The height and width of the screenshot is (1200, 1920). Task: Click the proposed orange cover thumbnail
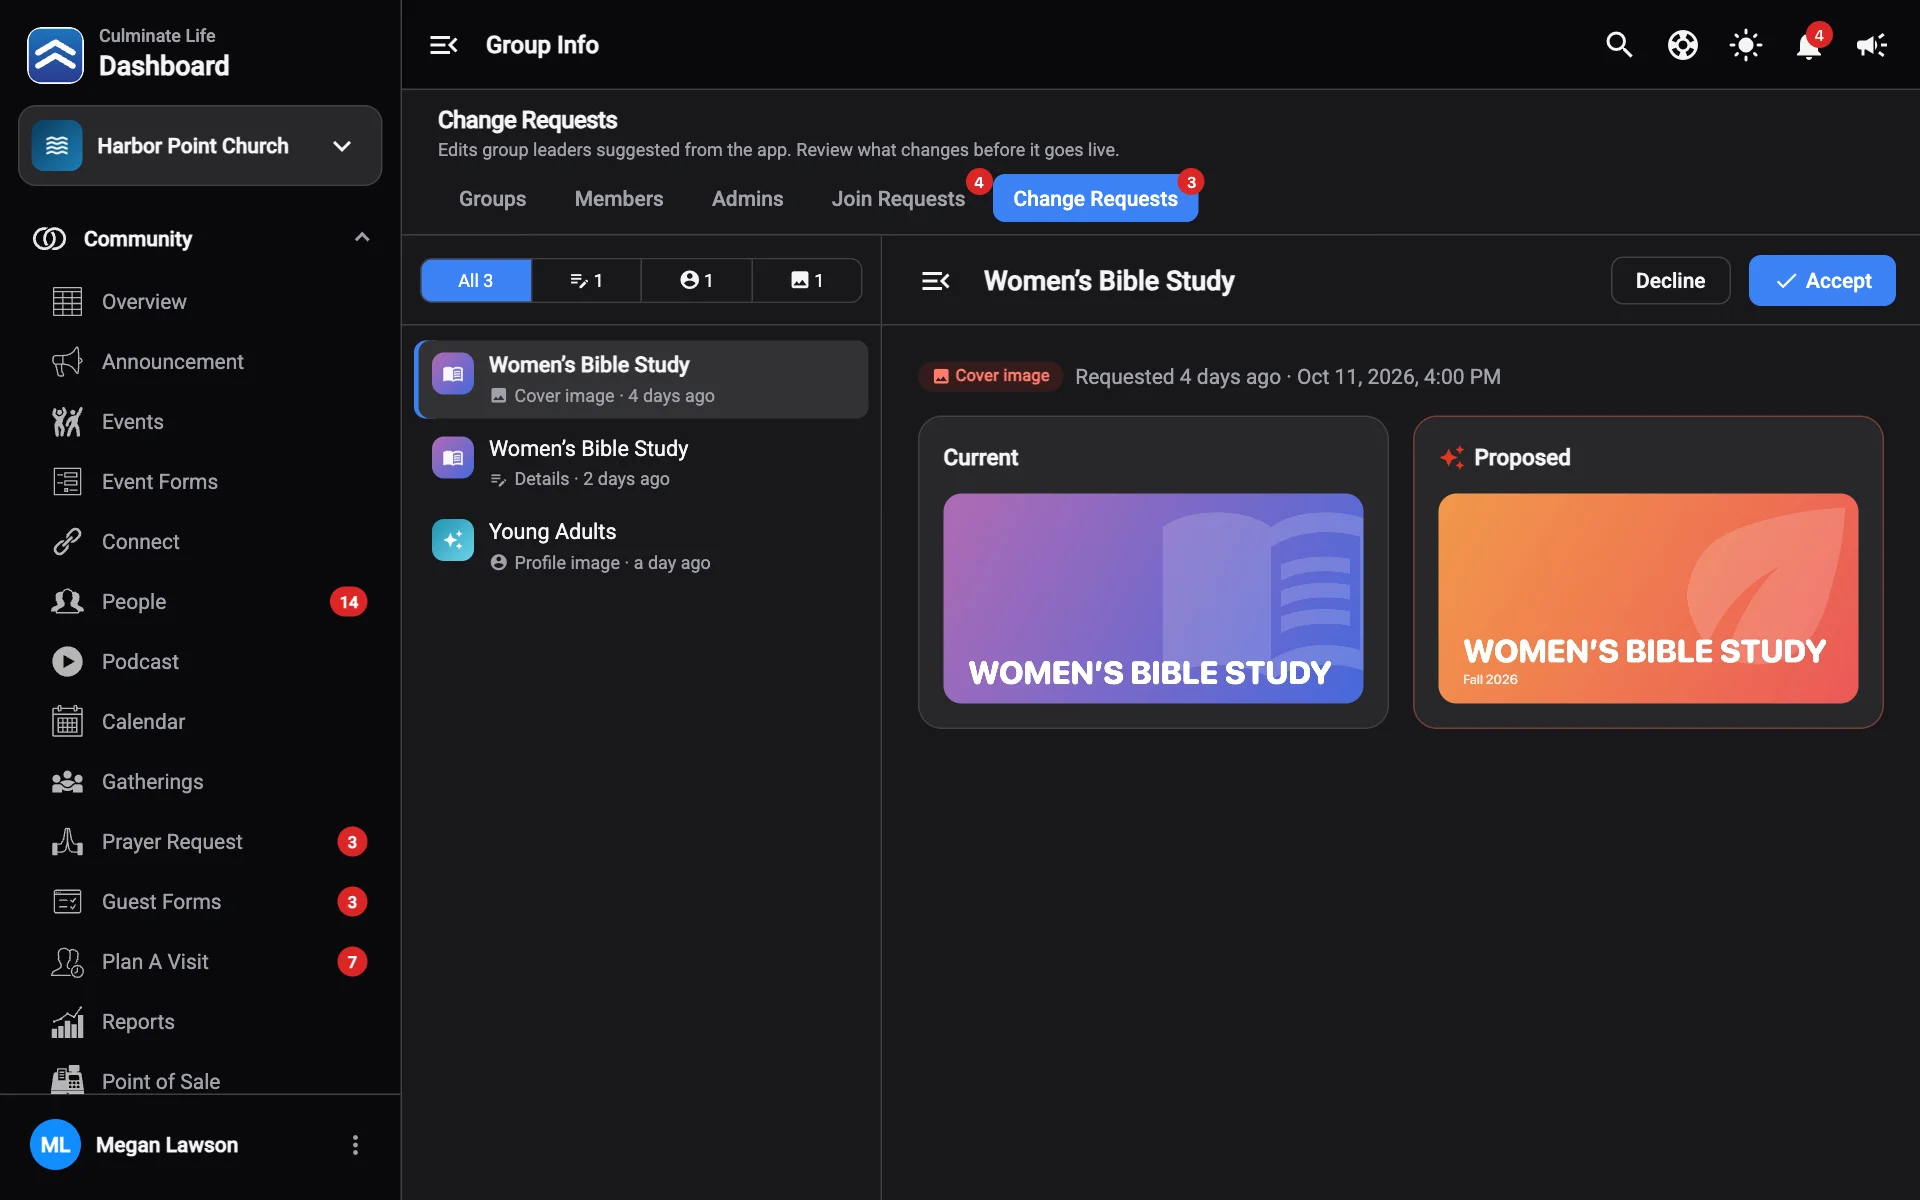[1648, 598]
